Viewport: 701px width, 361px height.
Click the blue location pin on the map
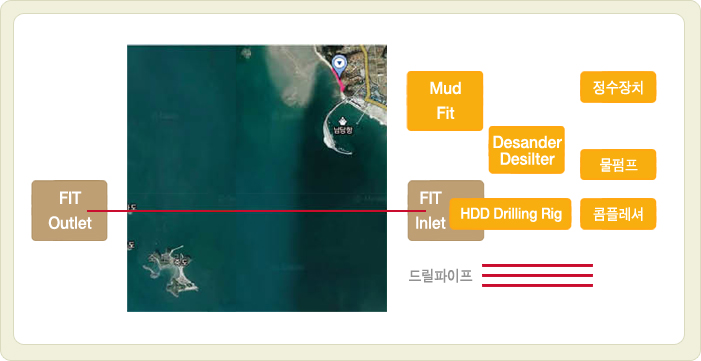point(340,66)
